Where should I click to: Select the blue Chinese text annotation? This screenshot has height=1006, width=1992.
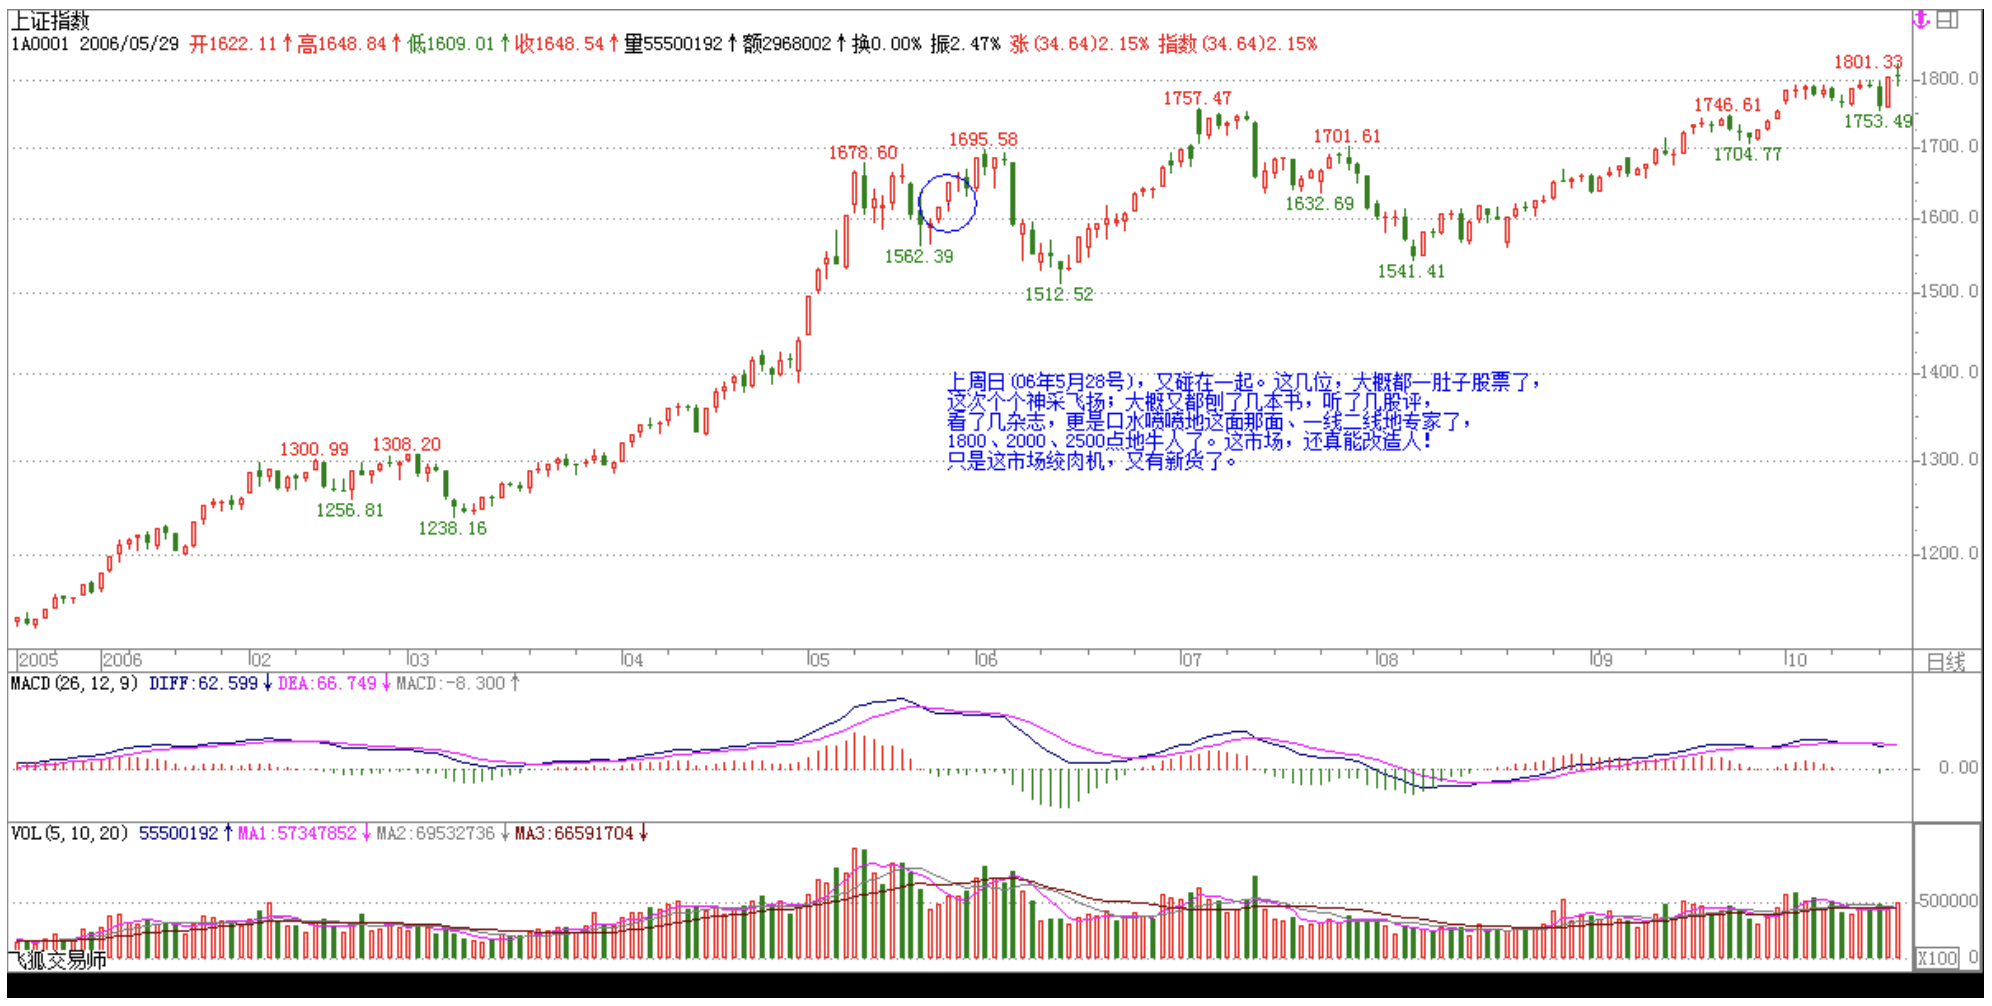point(1240,421)
